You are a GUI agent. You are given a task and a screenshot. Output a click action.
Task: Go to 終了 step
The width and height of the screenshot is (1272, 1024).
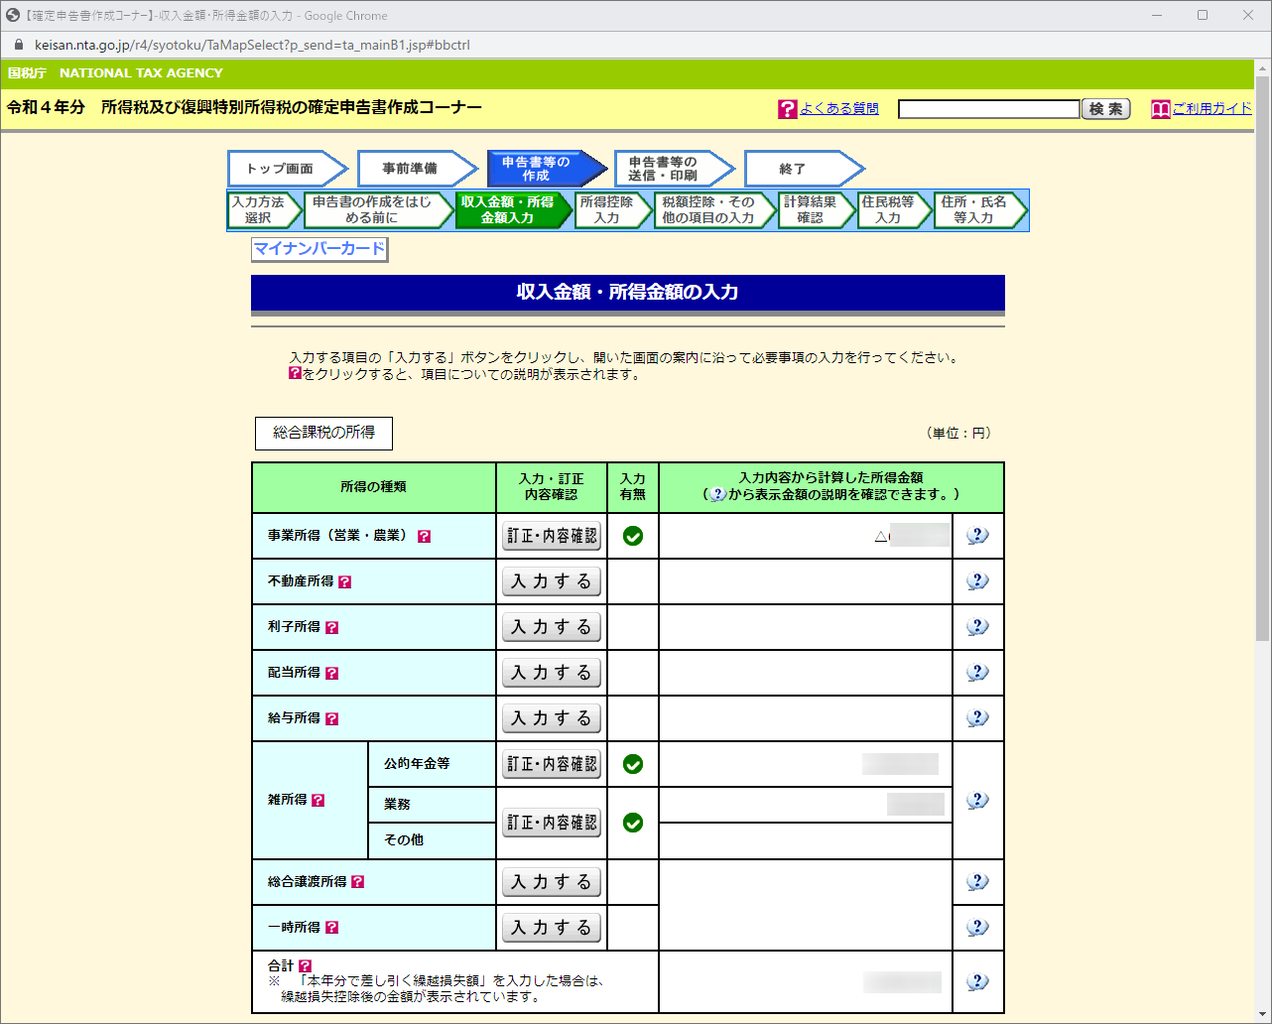click(802, 169)
